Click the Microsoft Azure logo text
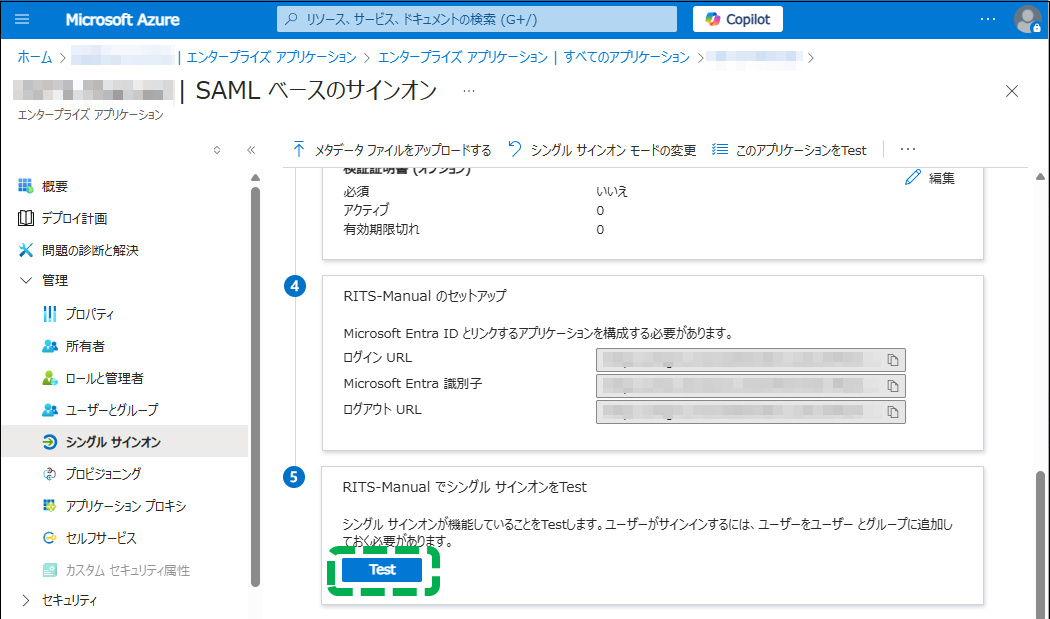The height and width of the screenshot is (619, 1050). [x=123, y=19]
